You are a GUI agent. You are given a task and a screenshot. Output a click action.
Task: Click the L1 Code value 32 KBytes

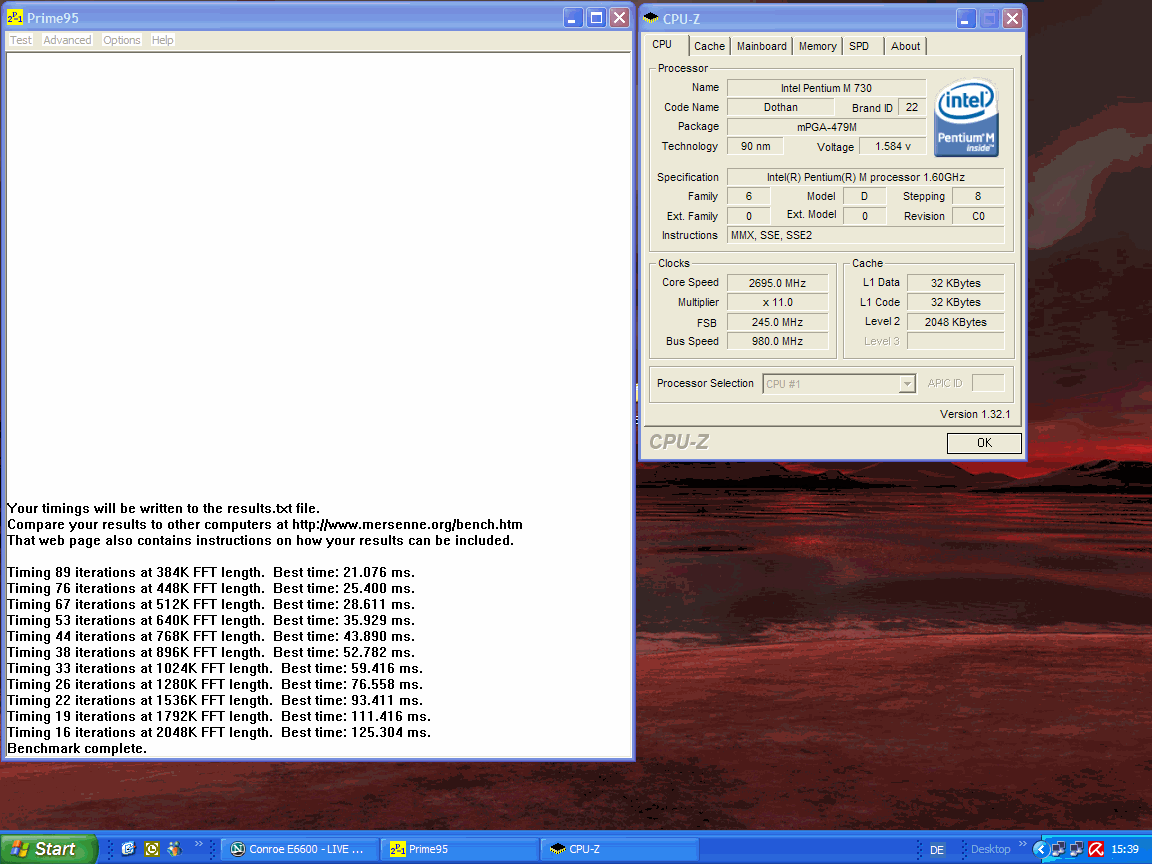point(955,302)
